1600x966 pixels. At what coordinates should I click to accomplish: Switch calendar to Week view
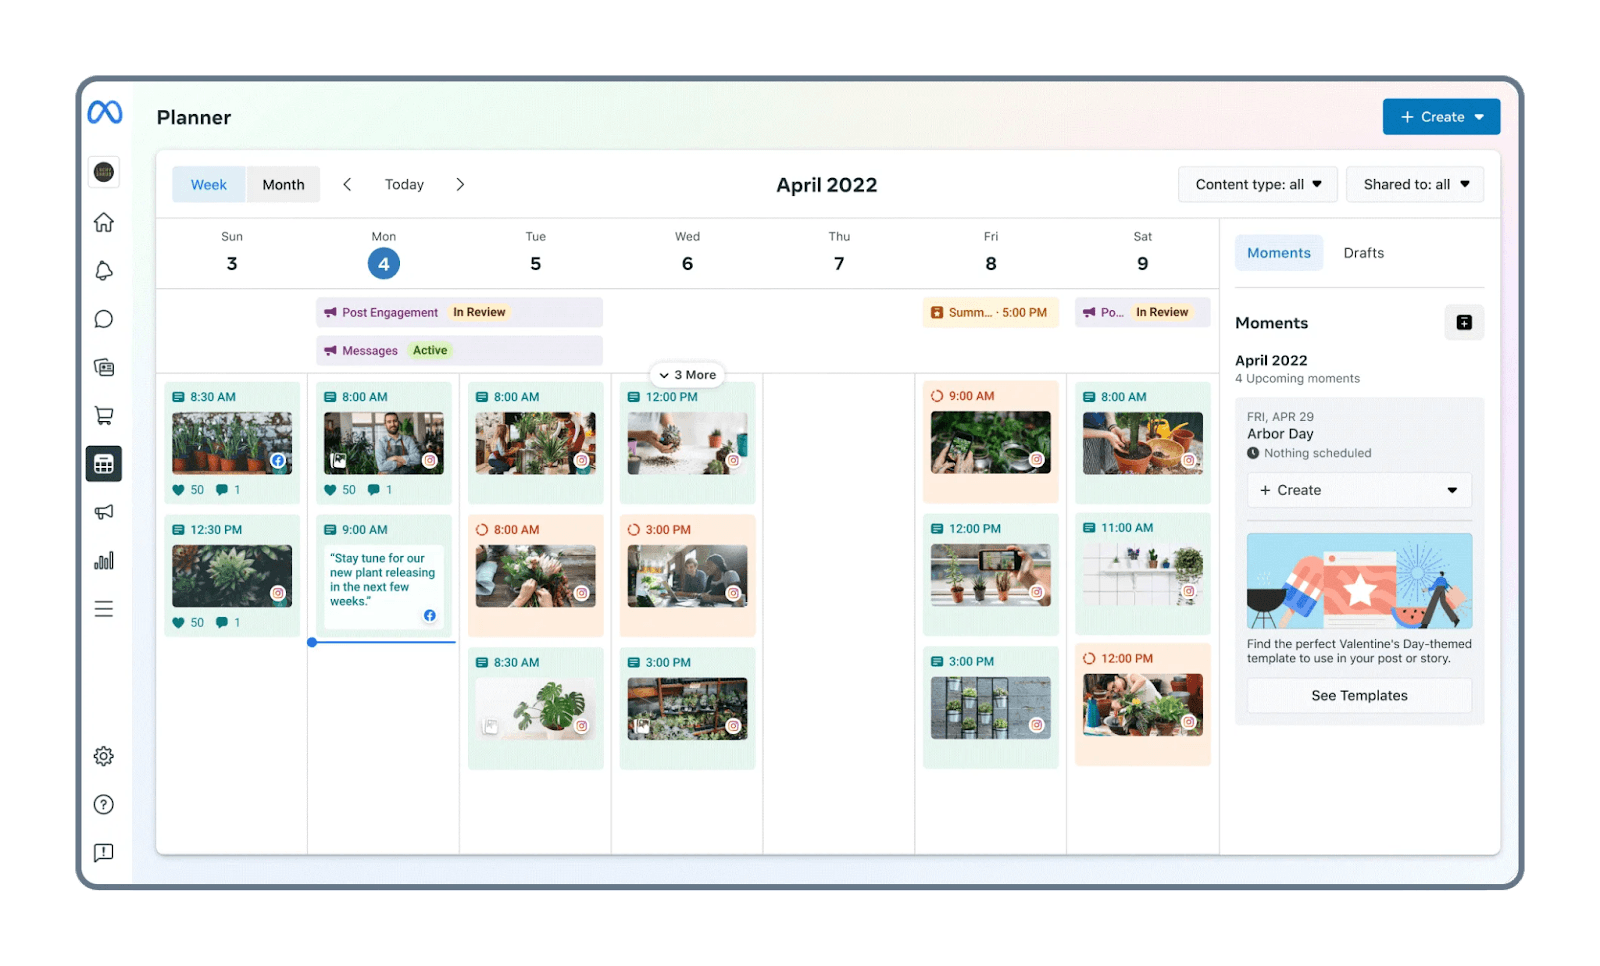[x=209, y=185]
